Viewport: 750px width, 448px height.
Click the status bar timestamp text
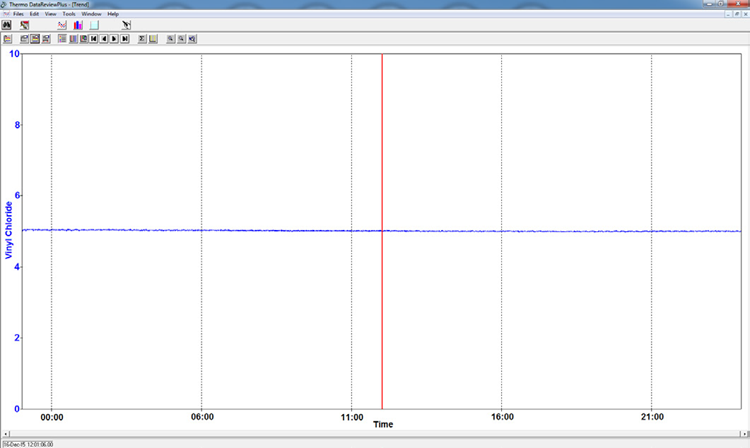(x=28, y=444)
